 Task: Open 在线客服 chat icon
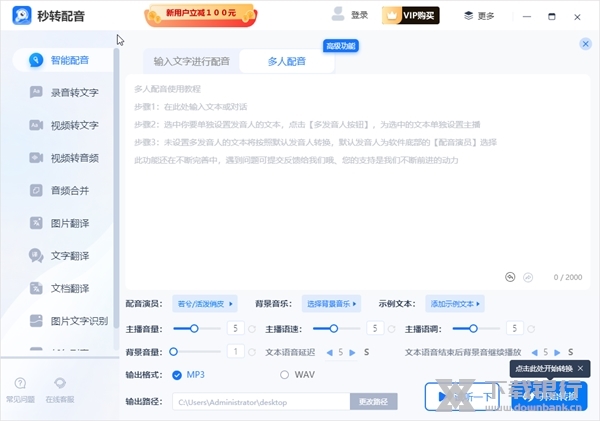coord(60,383)
